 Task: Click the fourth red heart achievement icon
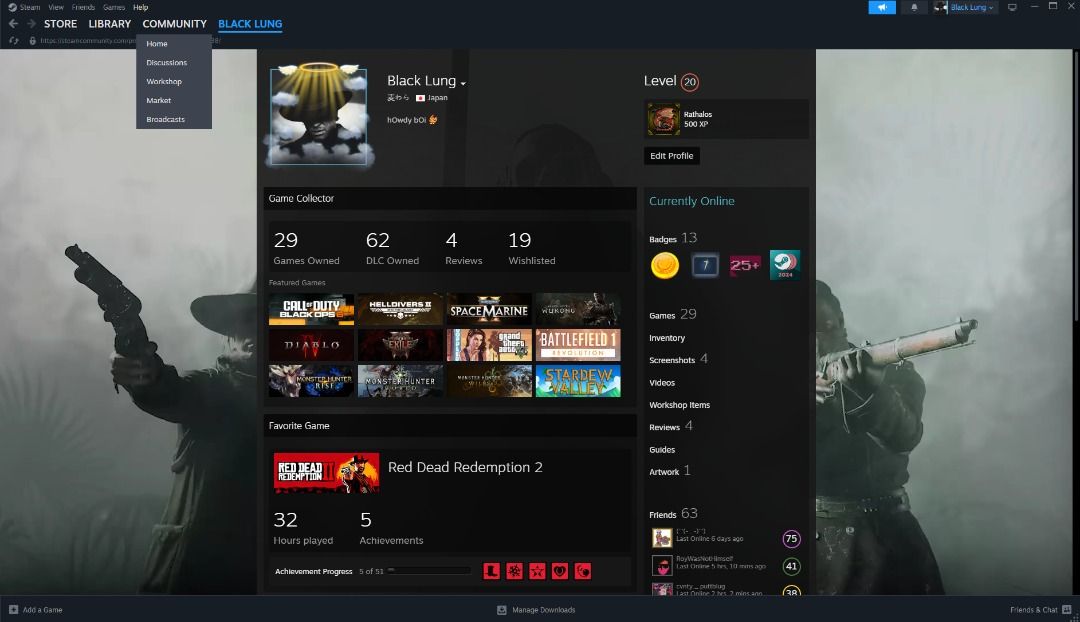pos(560,571)
